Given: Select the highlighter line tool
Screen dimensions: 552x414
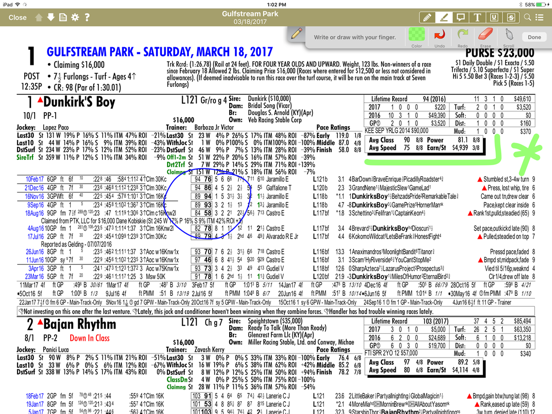Looking at the screenshot, I should 444,17.
